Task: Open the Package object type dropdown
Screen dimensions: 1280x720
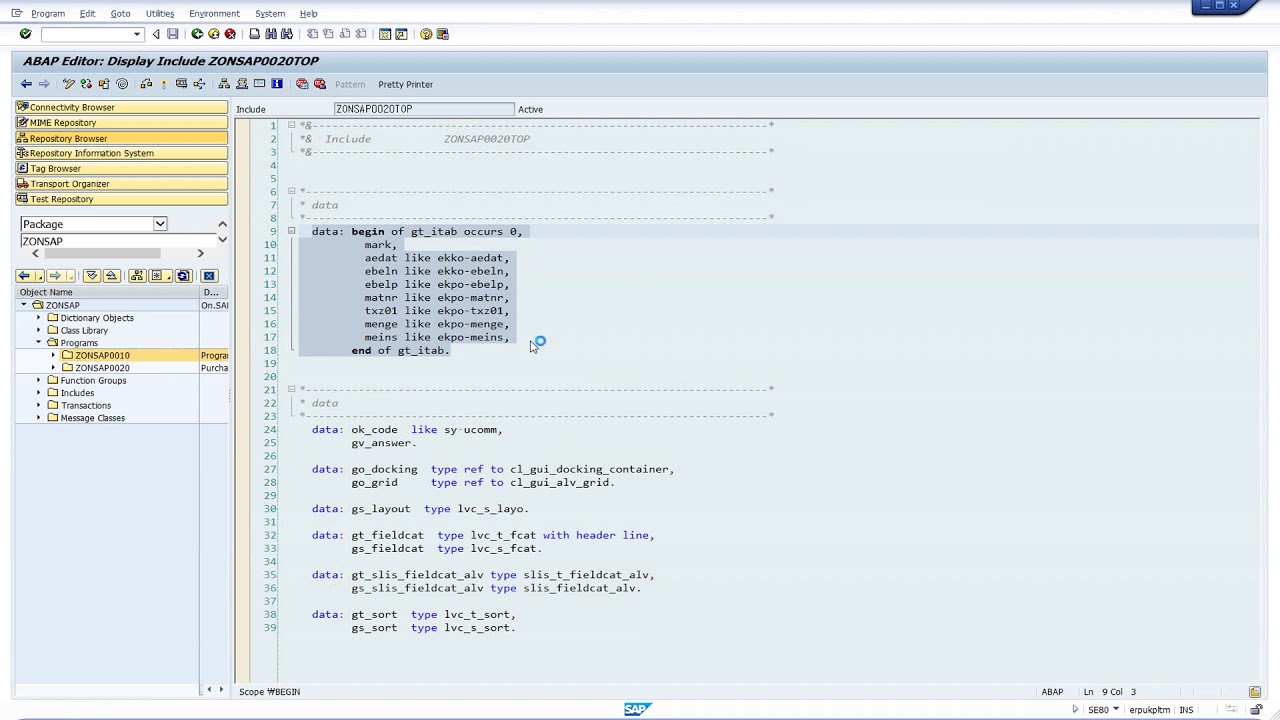Action: point(160,224)
